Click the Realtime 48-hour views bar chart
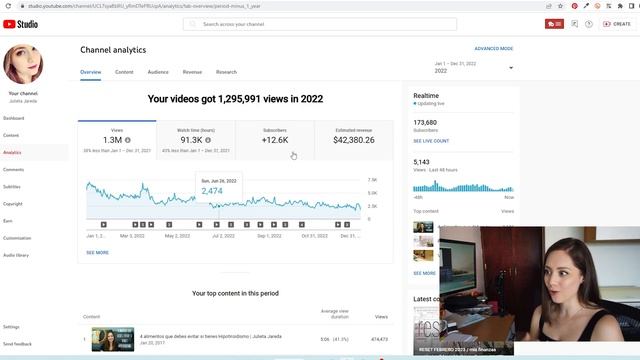 point(463,187)
